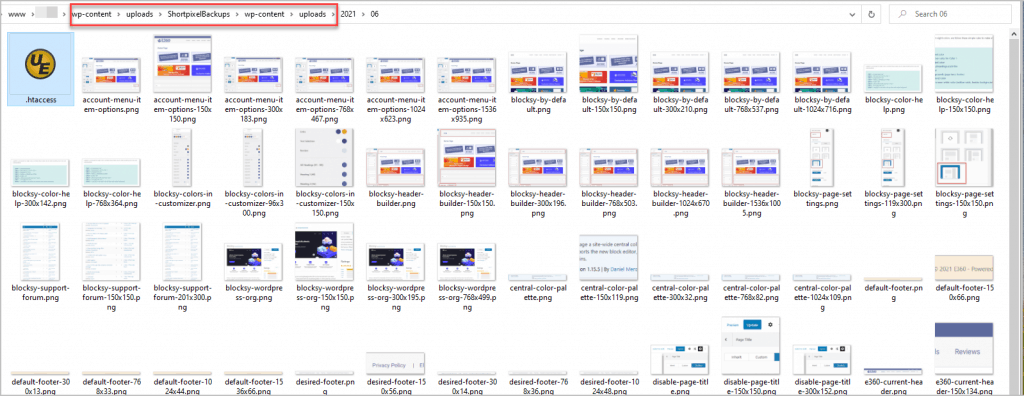Navigate to ShortpixelBackups breadcrumb segment

pyautogui.click(x=200, y=14)
